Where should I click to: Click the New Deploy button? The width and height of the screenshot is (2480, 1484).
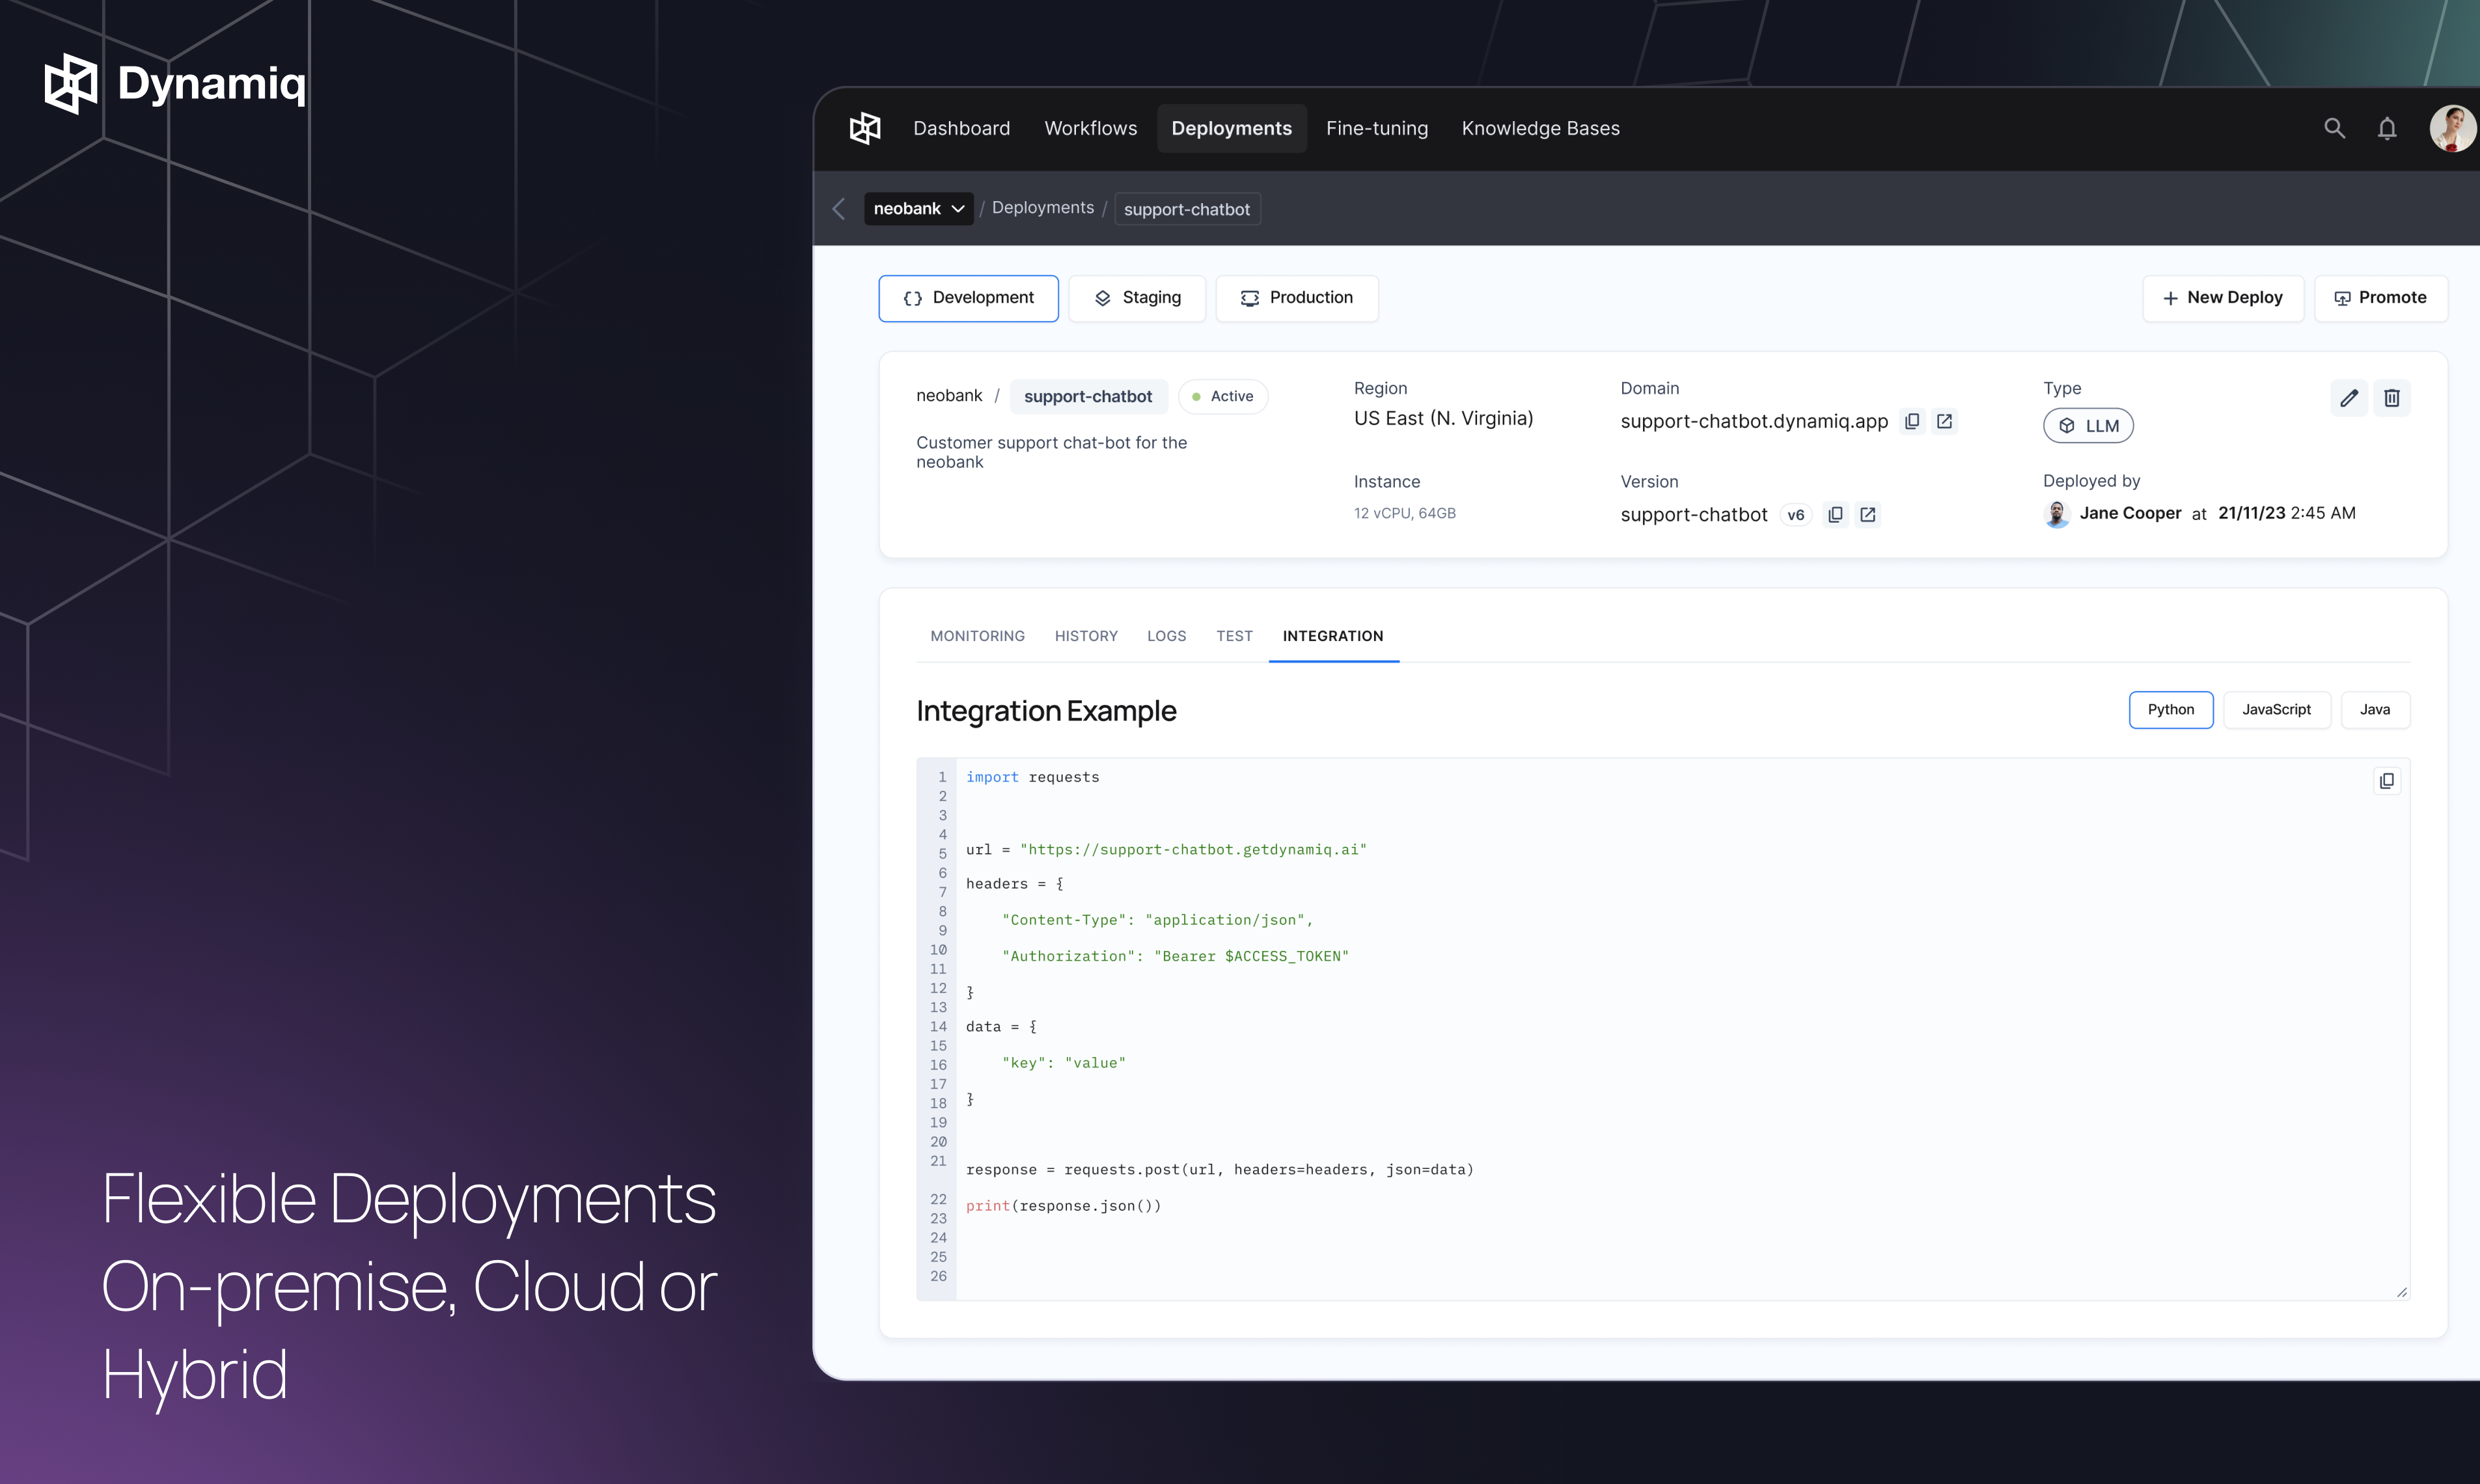click(x=2222, y=298)
